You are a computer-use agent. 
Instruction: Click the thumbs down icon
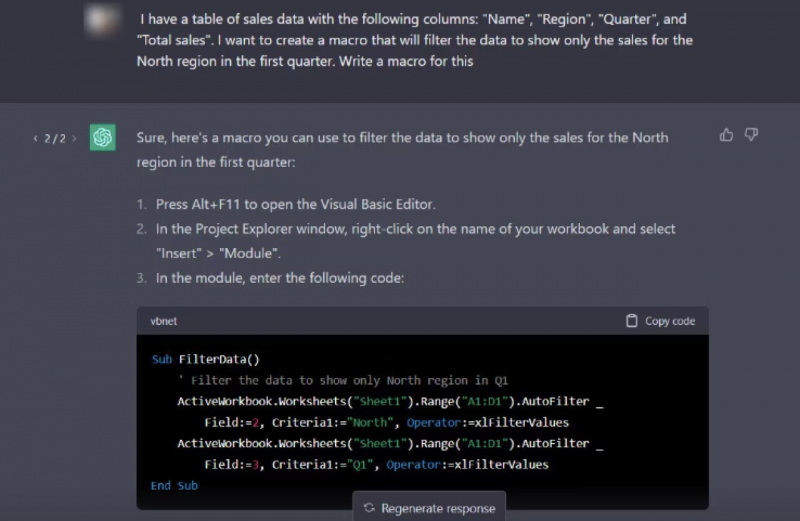[x=751, y=135]
